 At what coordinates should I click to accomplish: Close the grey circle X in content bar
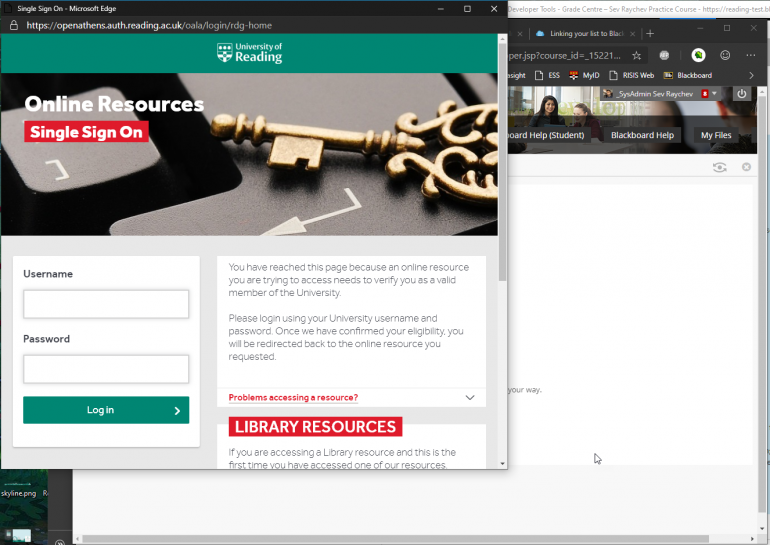[x=746, y=167]
